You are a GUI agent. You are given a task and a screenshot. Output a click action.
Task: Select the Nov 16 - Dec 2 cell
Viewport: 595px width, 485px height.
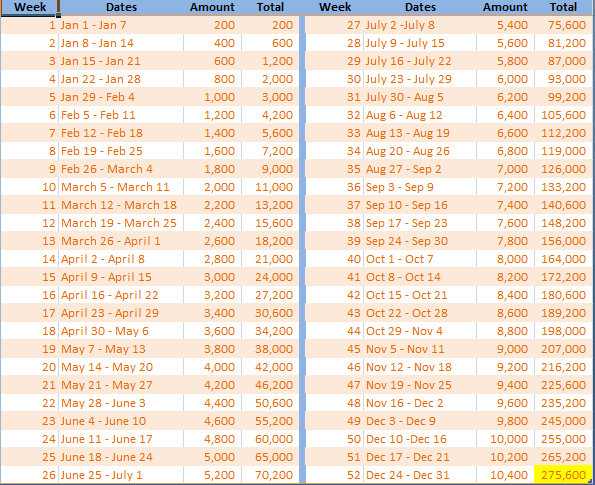[420, 403]
